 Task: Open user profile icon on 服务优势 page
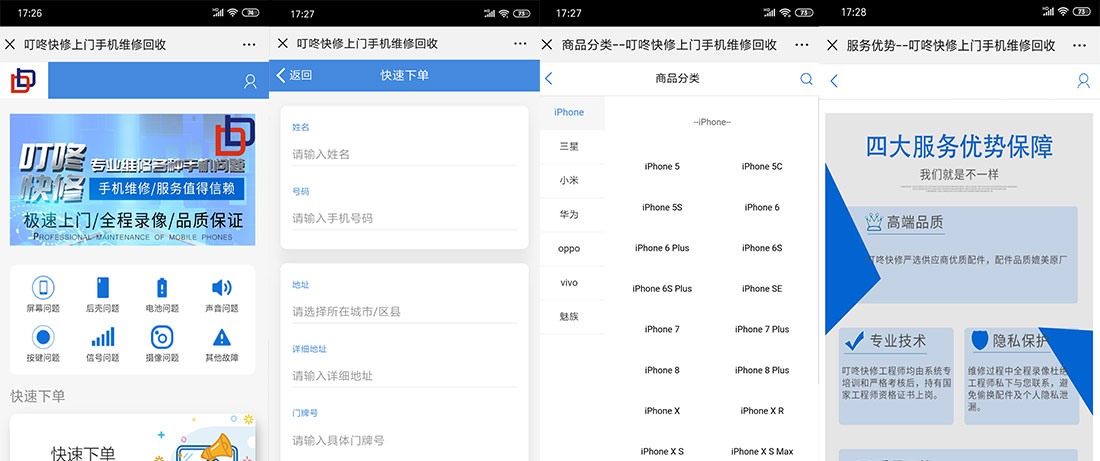1083,81
